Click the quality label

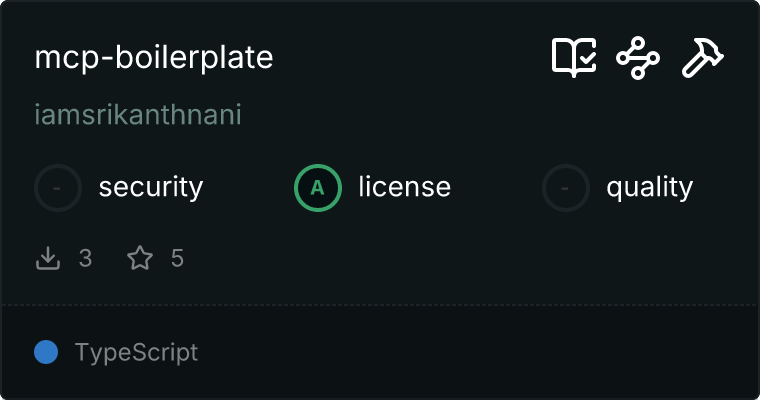coord(650,188)
